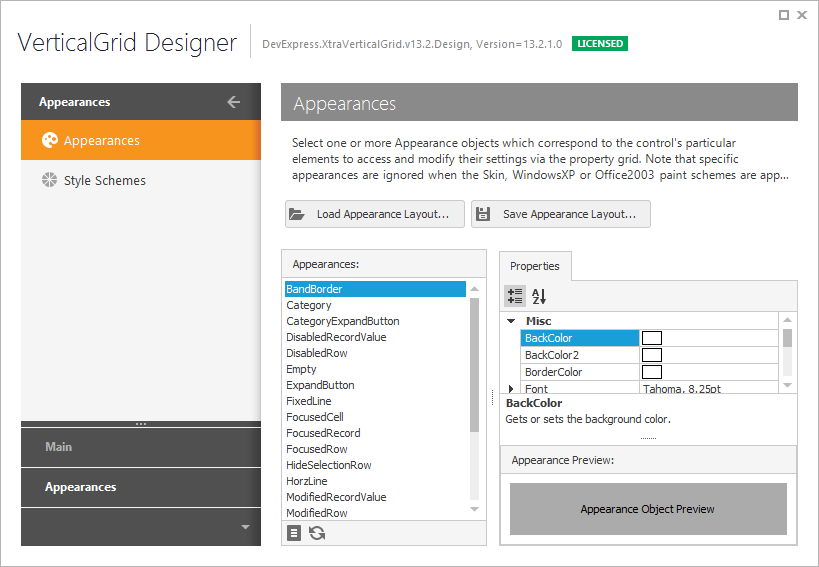Click property grid scroll-down arrow
This screenshot has width=819, height=567.
[788, 385]
